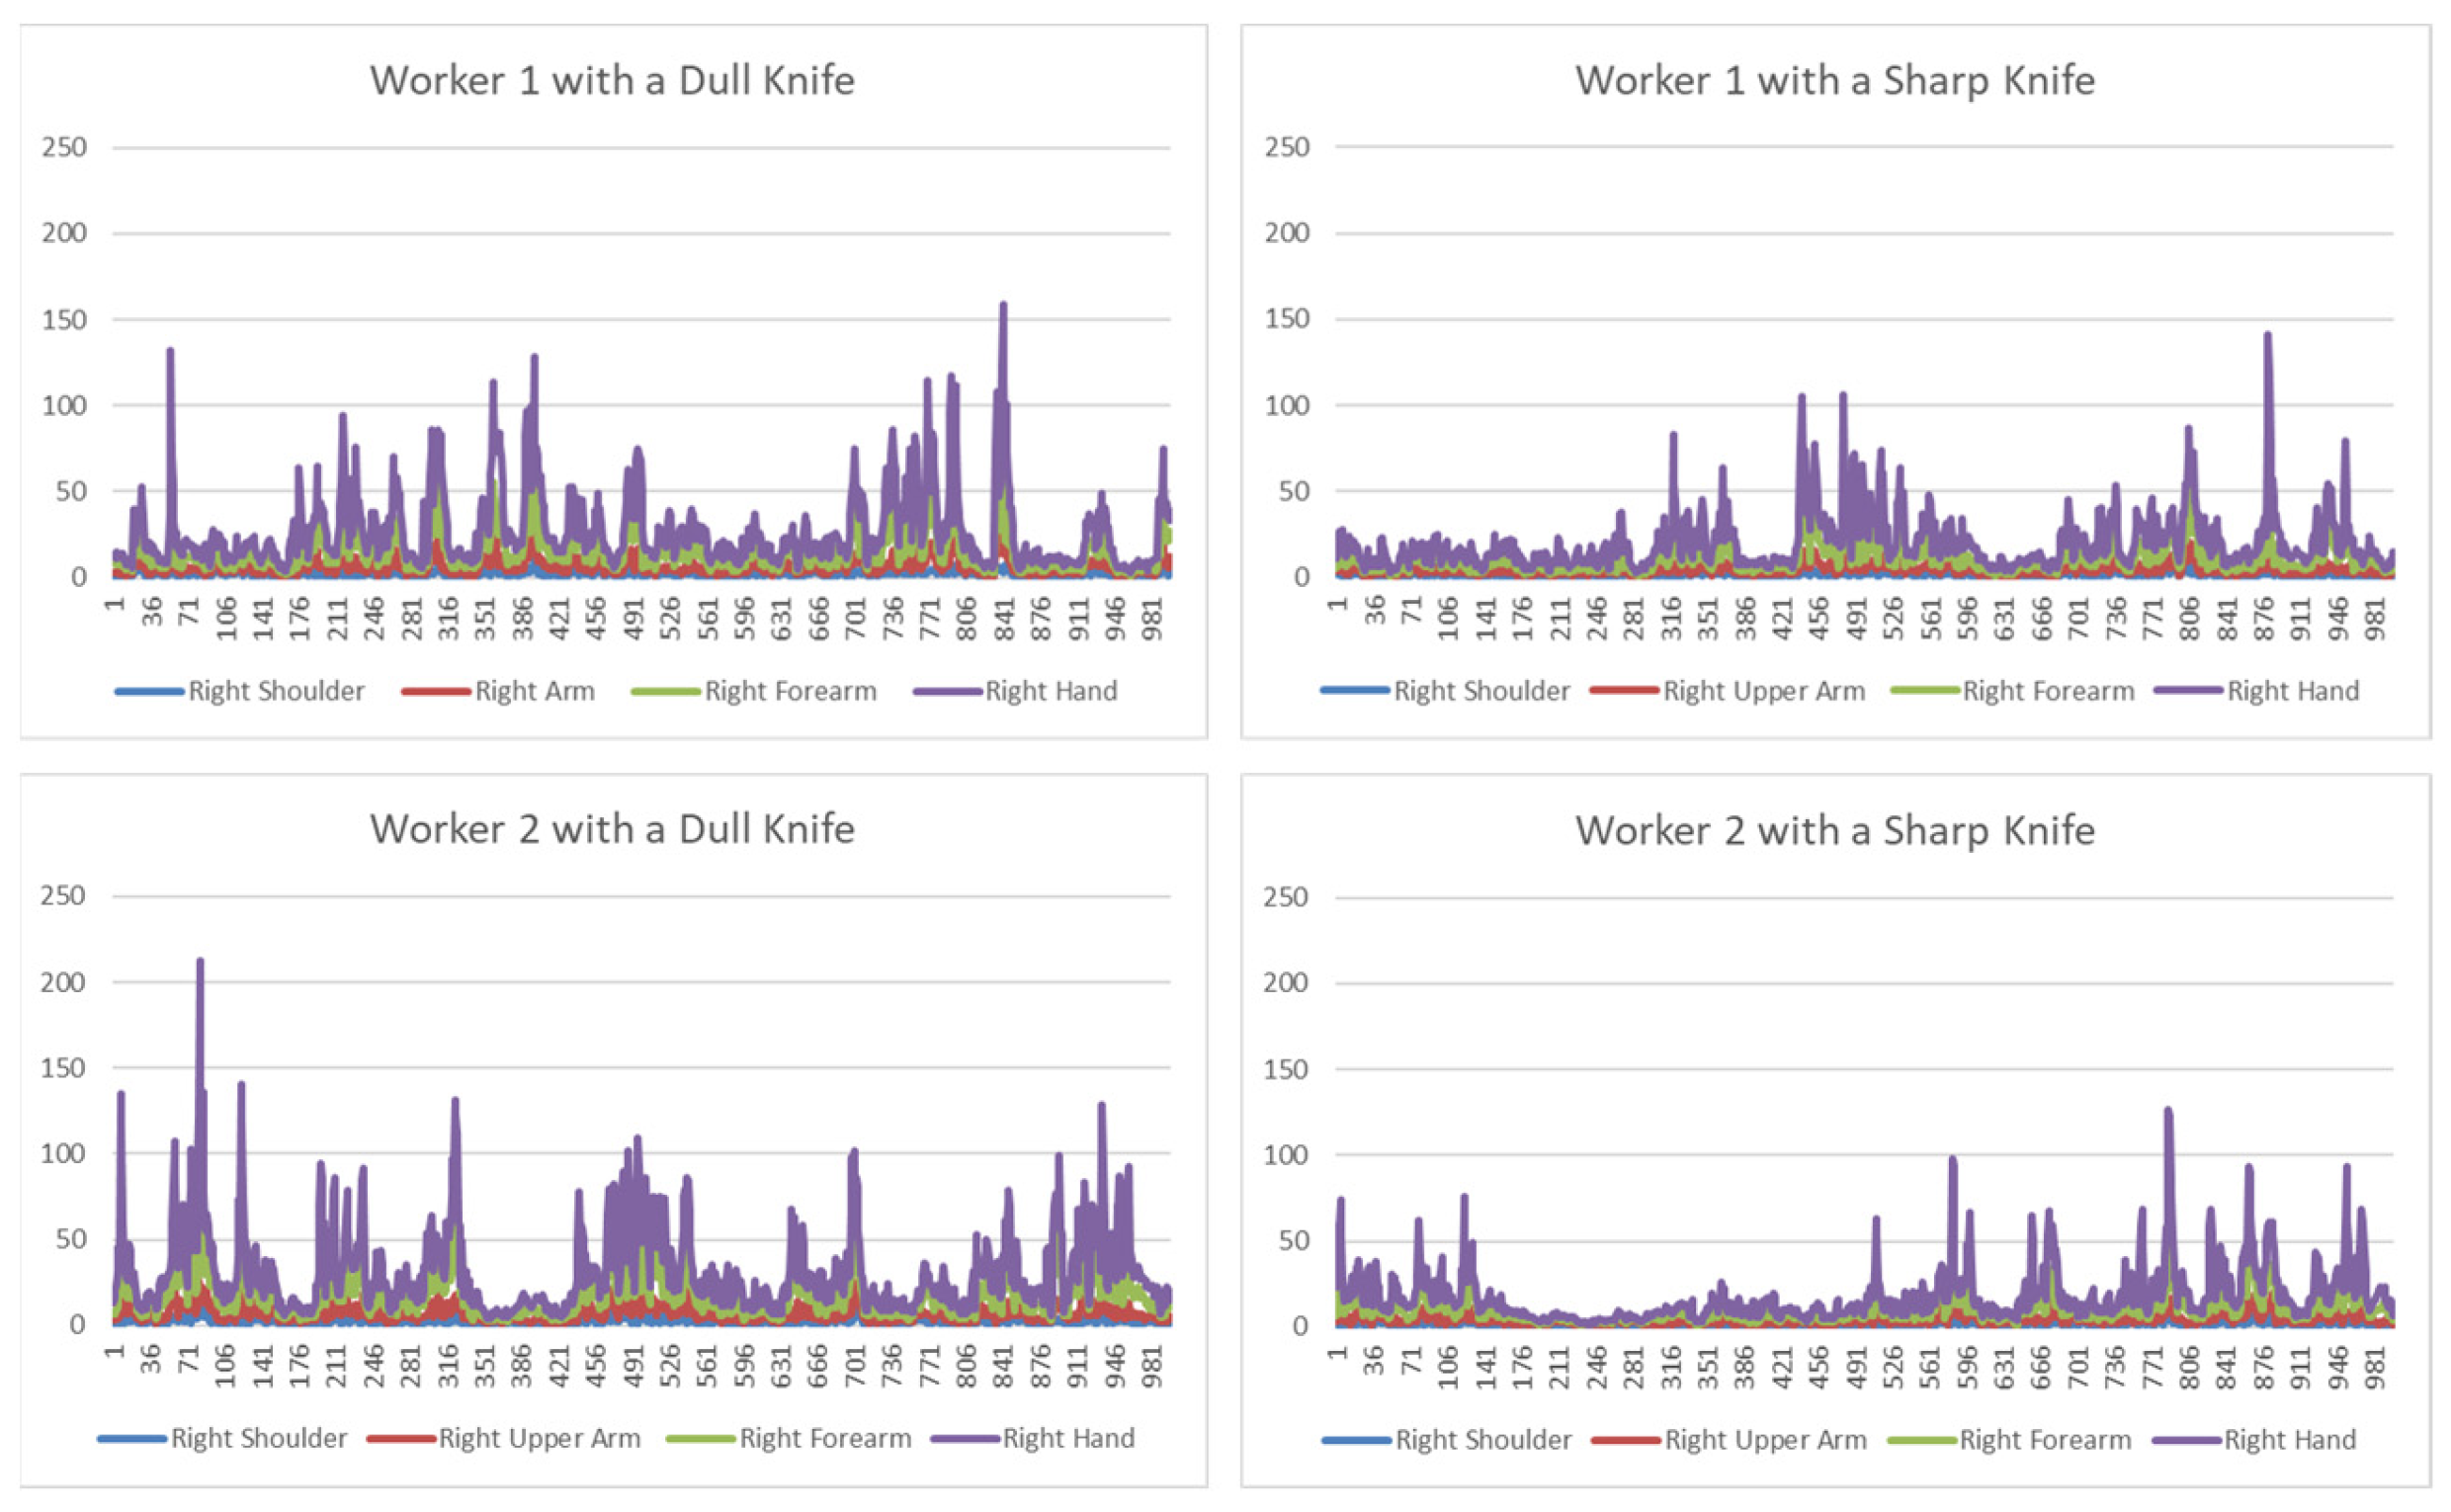Click the 'Worker 2 with a Dull Knife' title
Viewport: 2451px width, 1512px height.
(x=612, y=829)
